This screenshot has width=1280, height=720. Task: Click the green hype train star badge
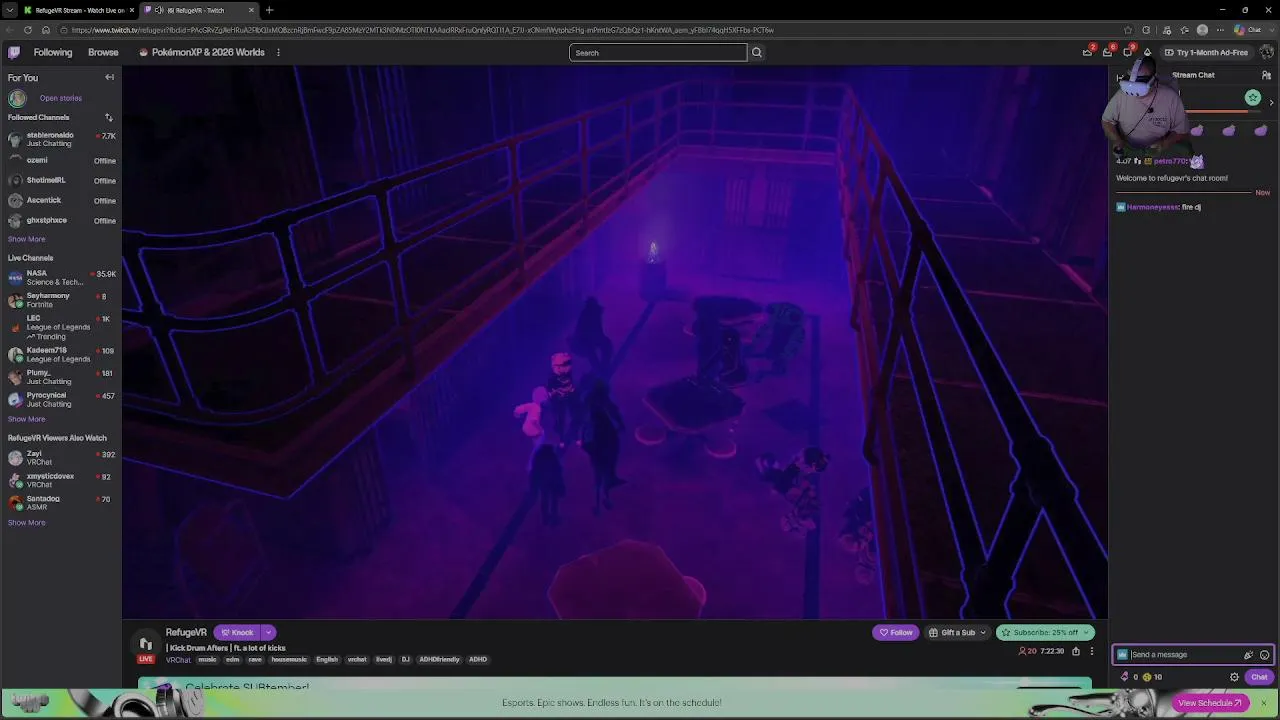pos(1253,97)
